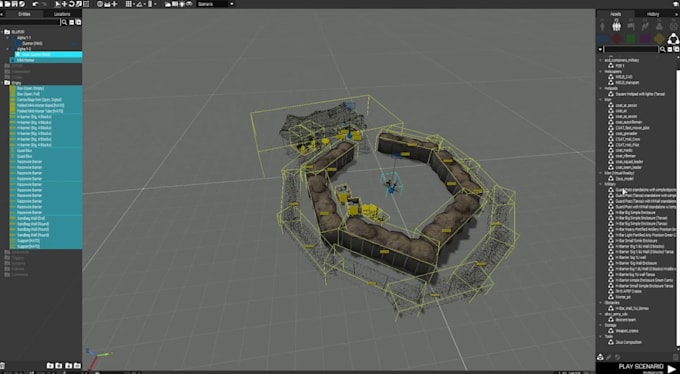The height and width of the screenshot is (374, 680).
Task: Select the translation (move) widget
Action: [x=64, y=4]
